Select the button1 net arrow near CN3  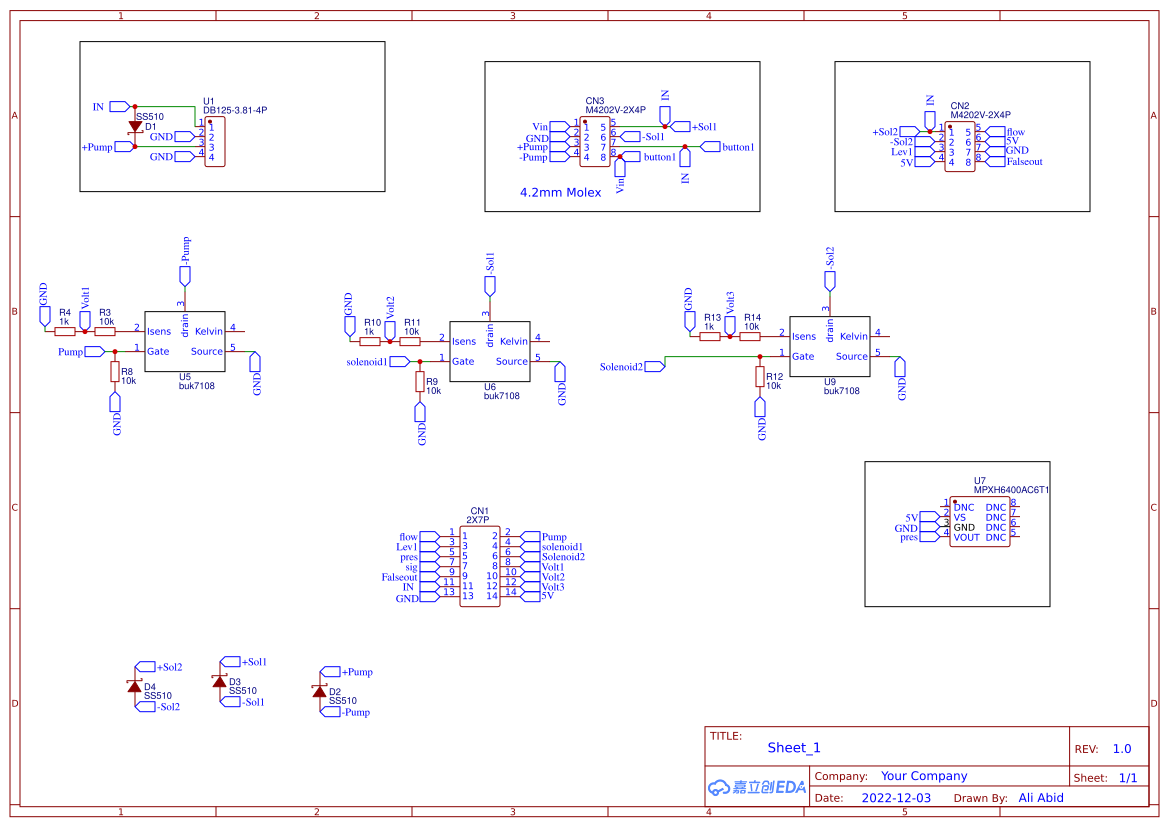[712, 146]
